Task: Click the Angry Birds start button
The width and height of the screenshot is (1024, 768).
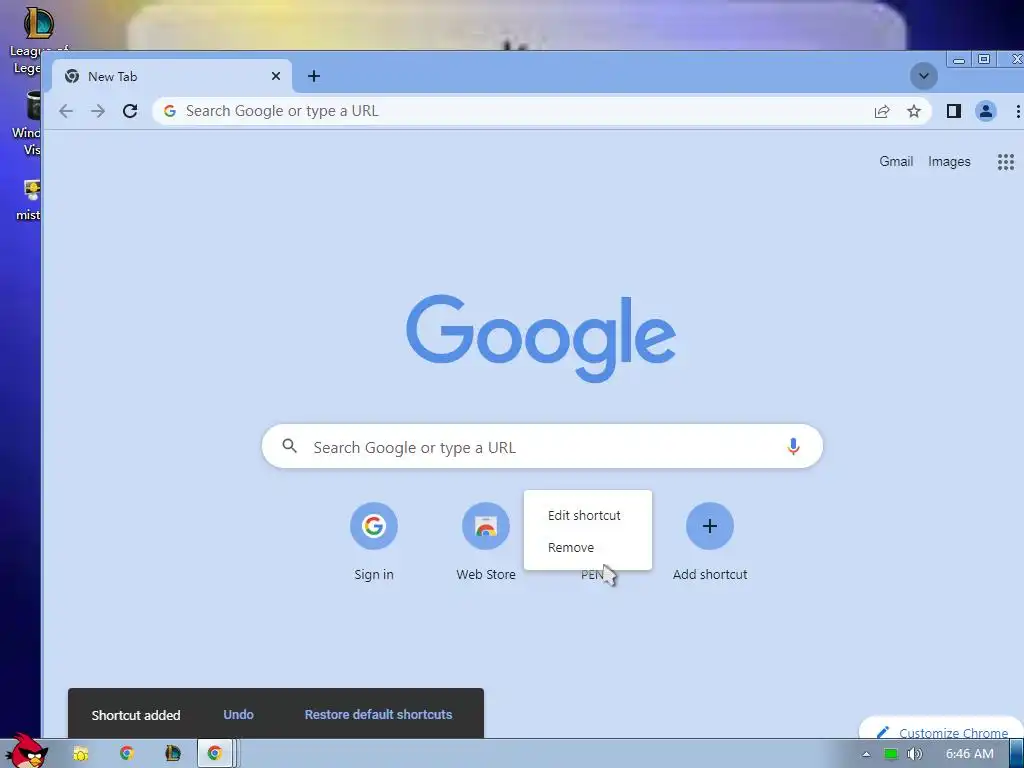Action: click(27, 751)
